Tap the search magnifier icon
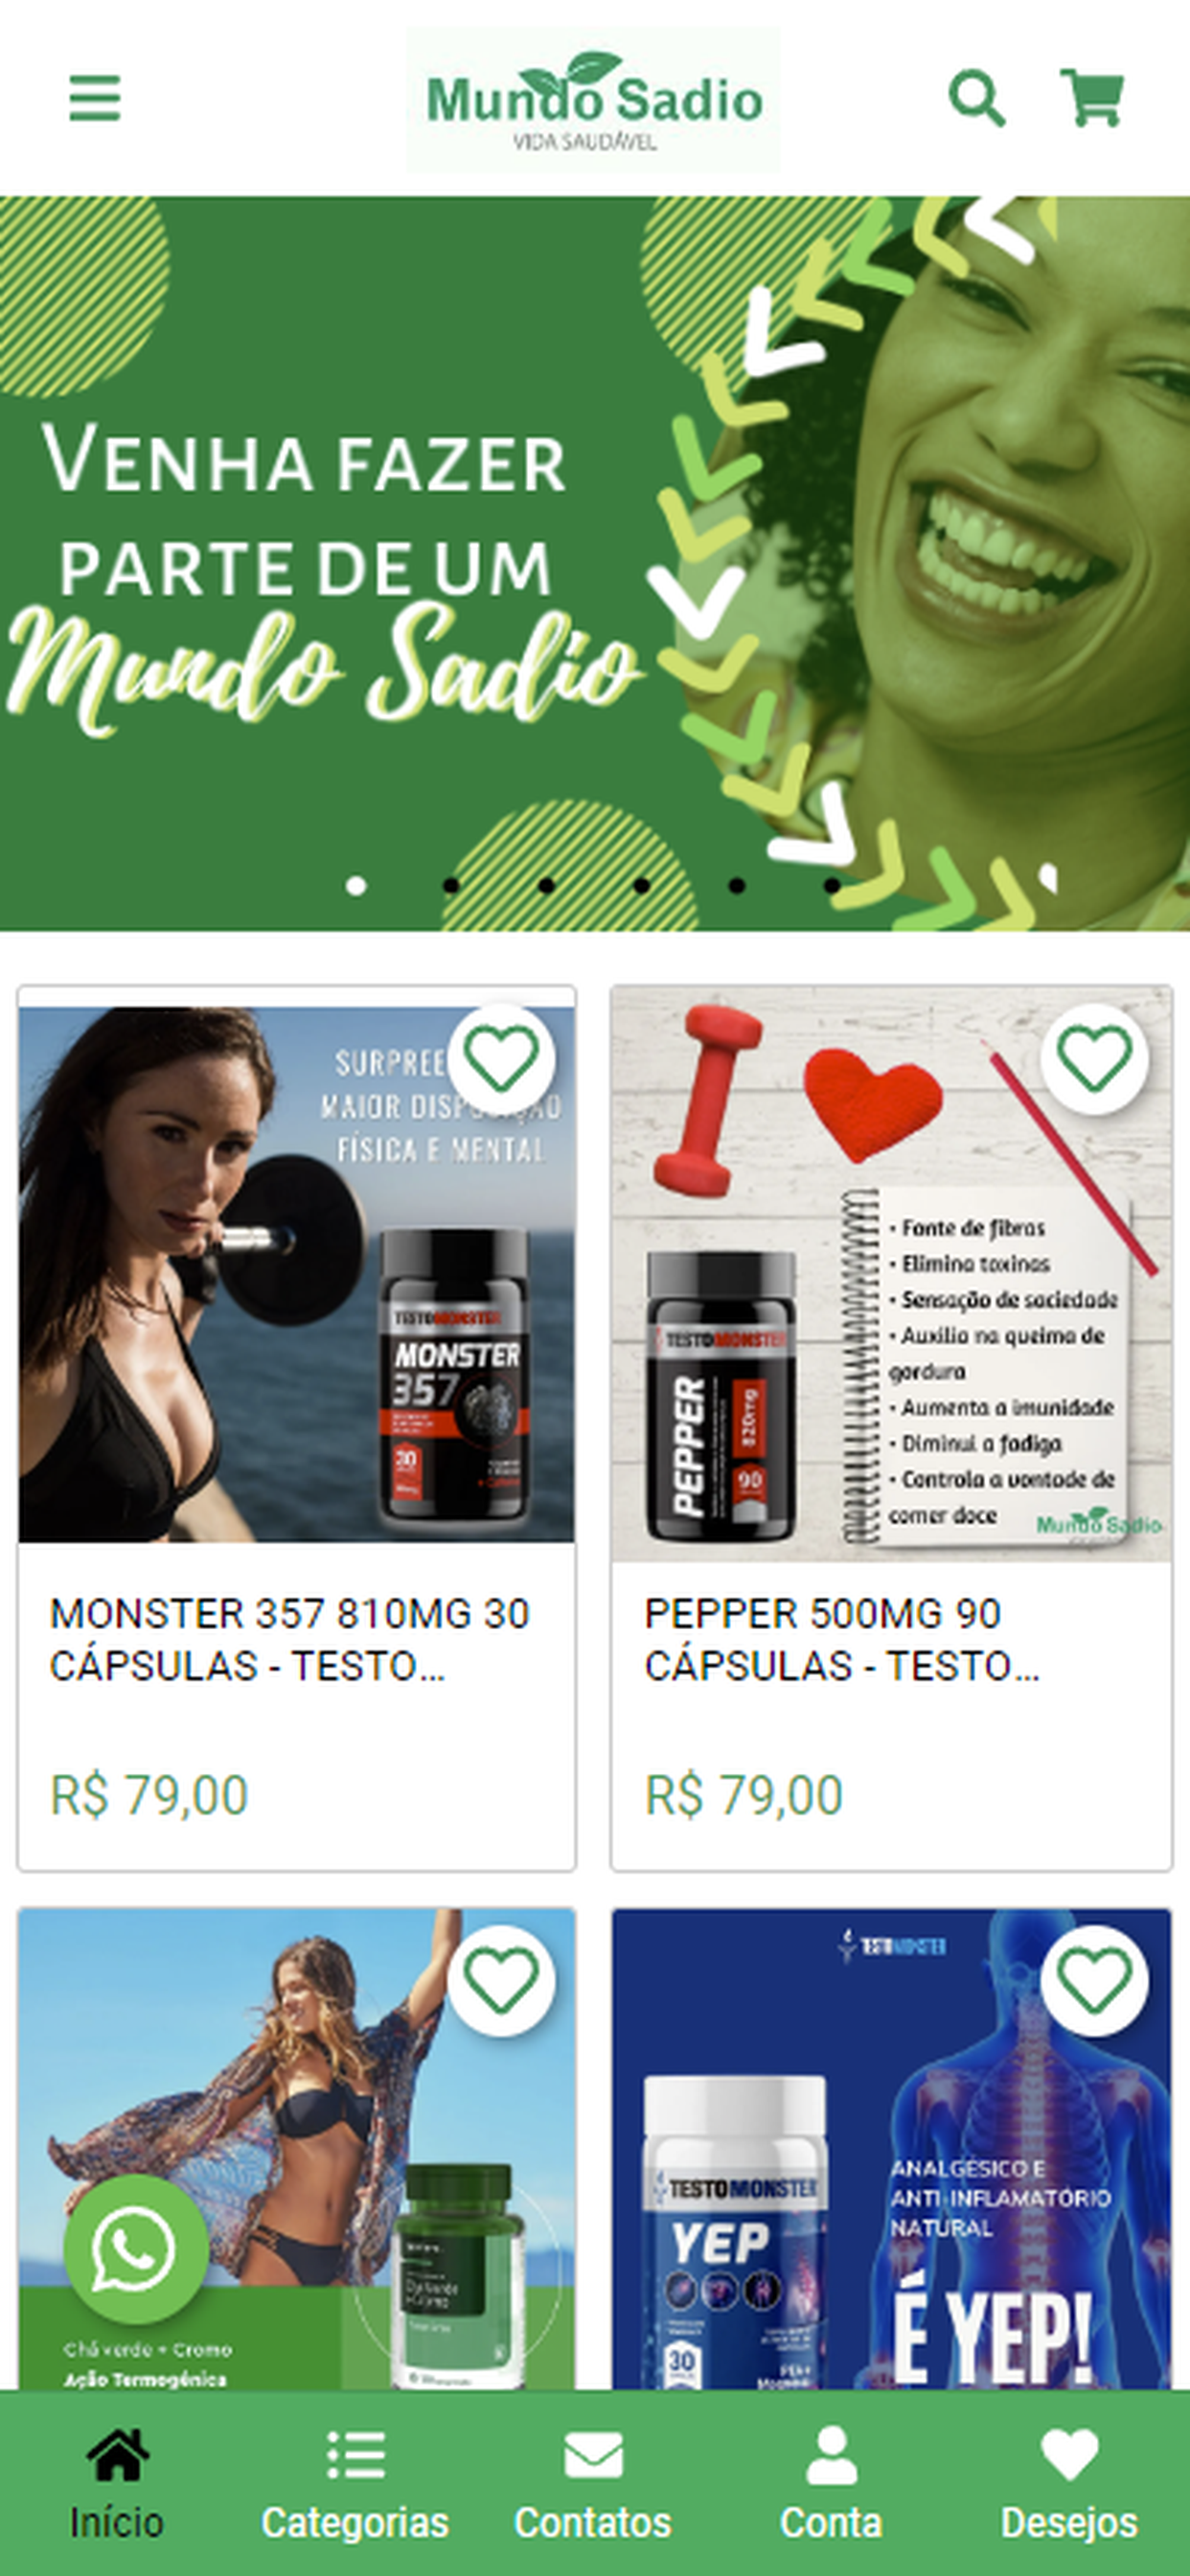This screenshot has height=2576, width=1190. (x=976, y=98)
